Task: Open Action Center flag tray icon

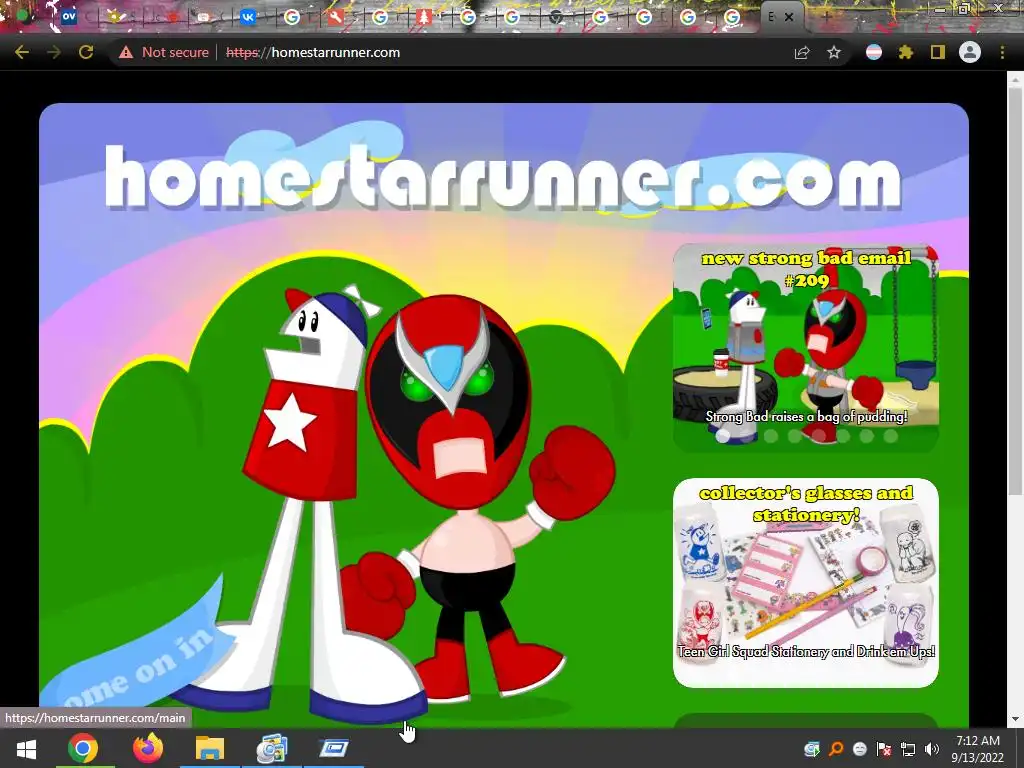Action: coord(884,749)
